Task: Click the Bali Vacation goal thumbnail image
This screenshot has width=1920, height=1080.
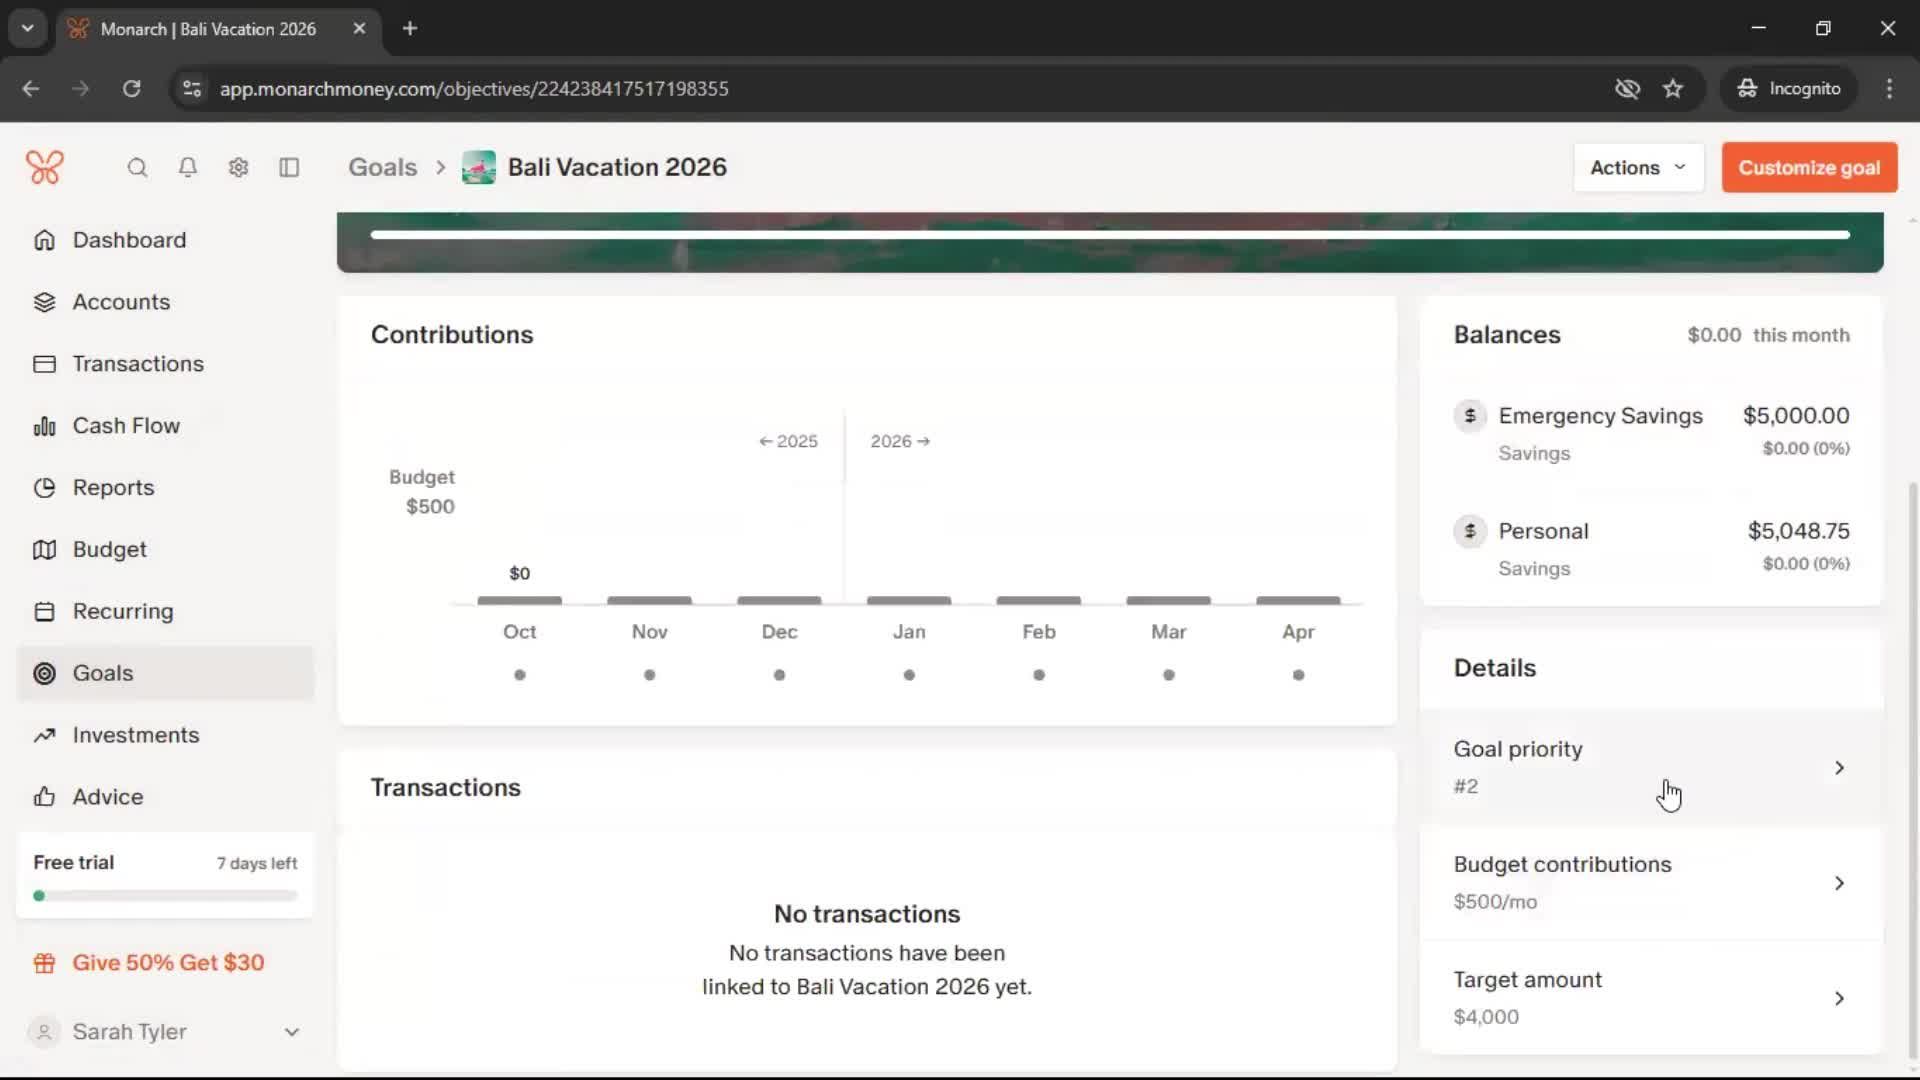Action: coord(478,167)
